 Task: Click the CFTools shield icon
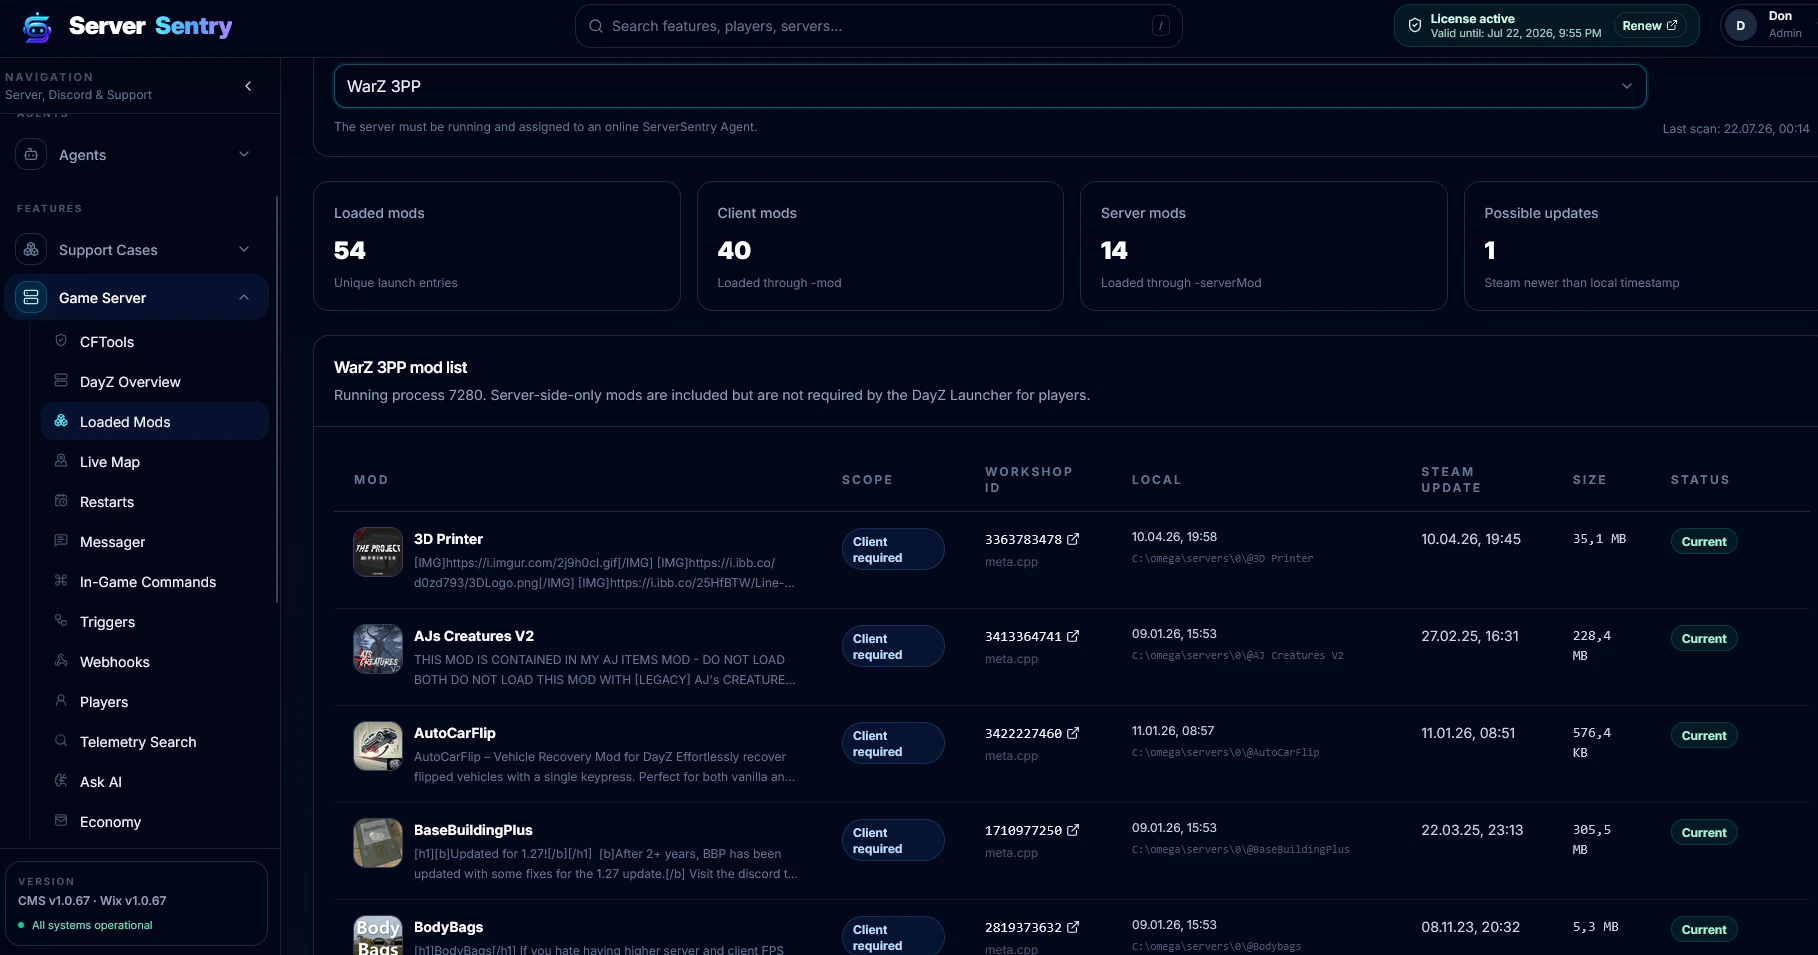pyautogui.click(x=61, y=341)
